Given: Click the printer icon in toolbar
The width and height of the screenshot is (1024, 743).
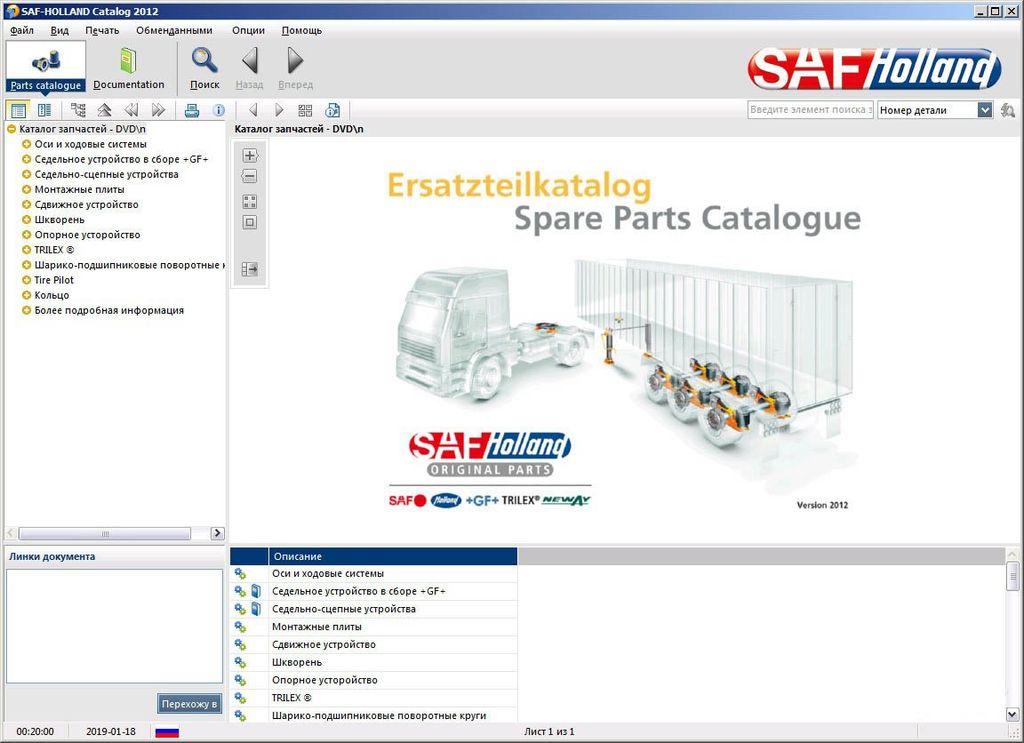Looking at the screenshot, I should click(192, 110).
